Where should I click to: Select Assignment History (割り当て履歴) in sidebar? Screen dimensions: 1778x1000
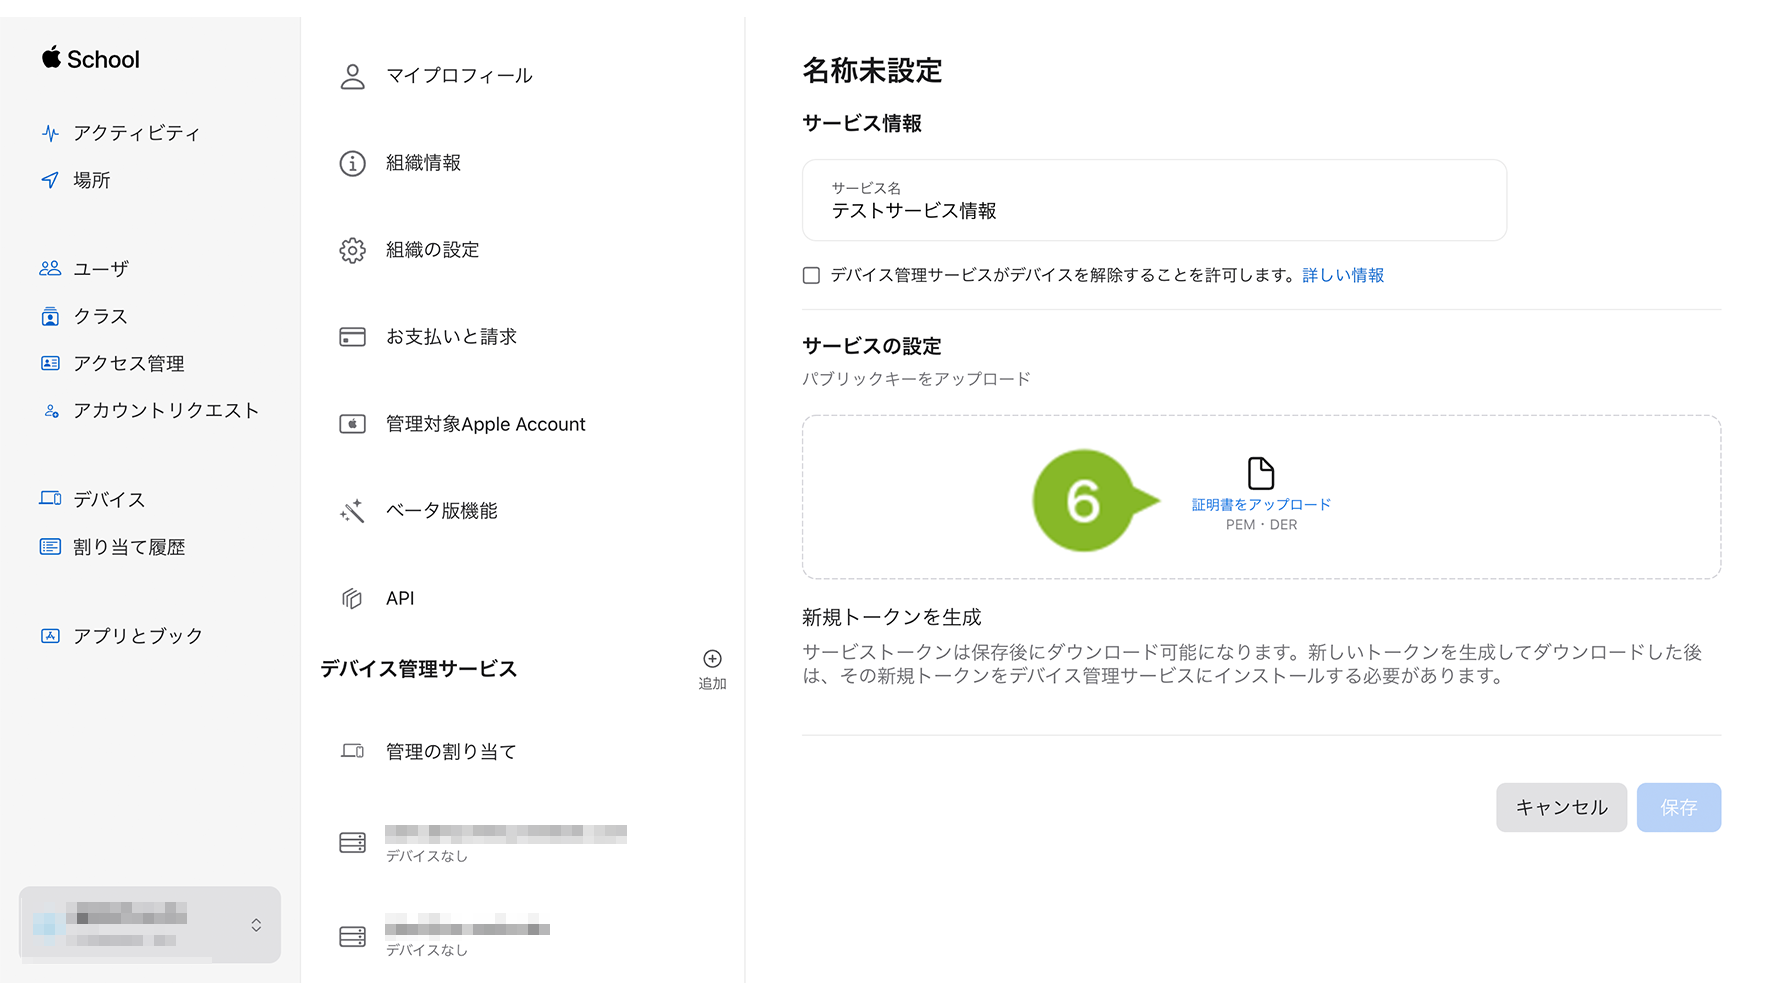pos(129,547)
